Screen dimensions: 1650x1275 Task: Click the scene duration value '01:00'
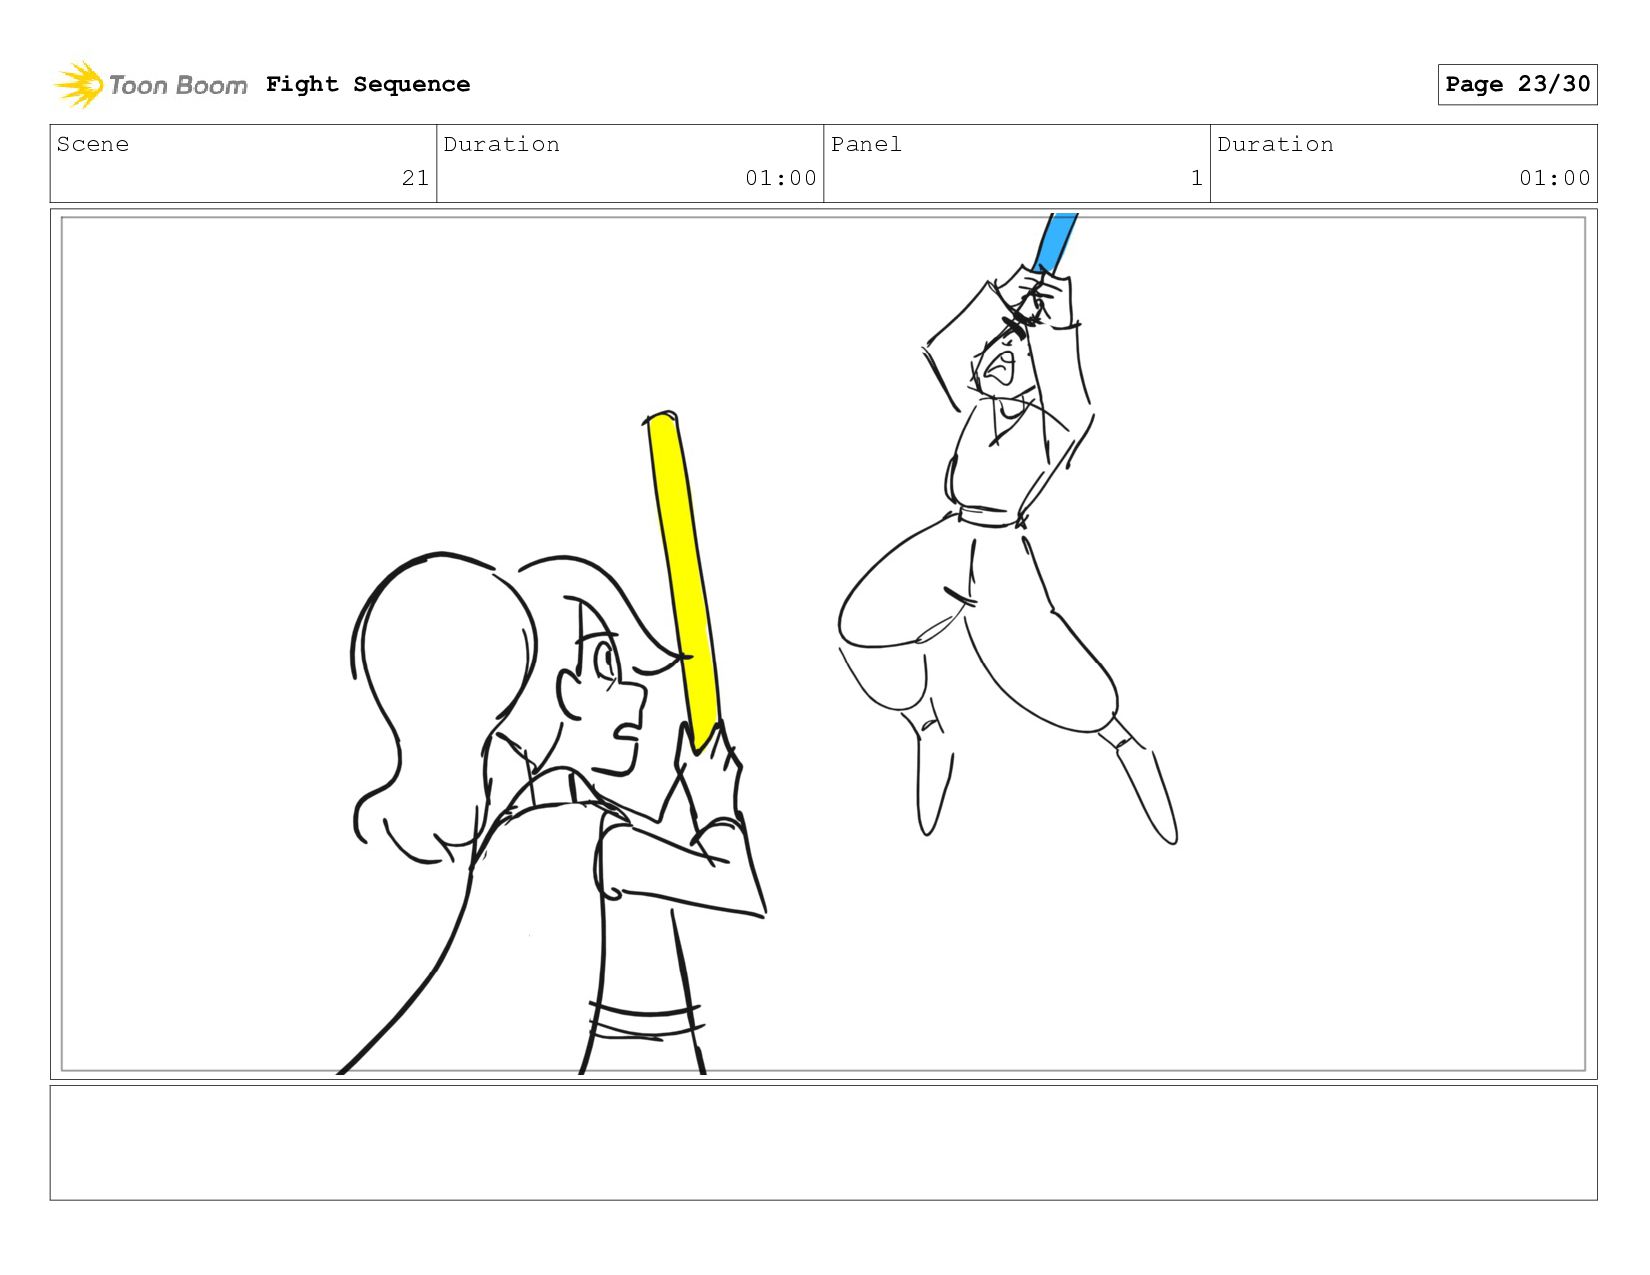(780, 178)
